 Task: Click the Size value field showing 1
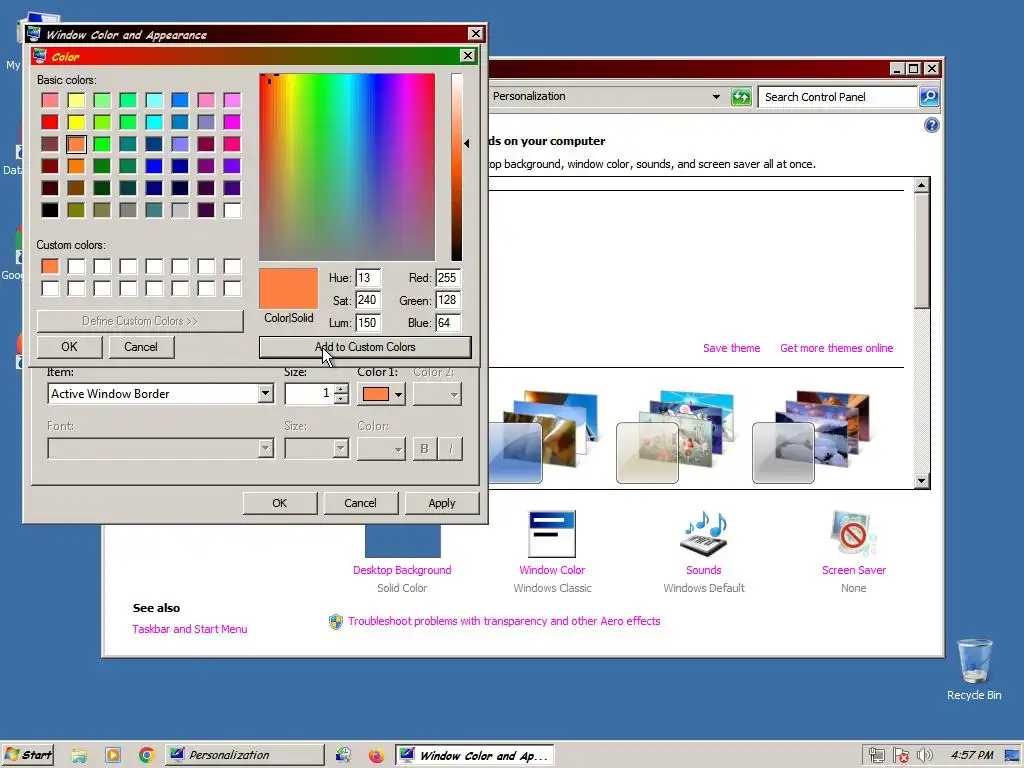(310, 393)
